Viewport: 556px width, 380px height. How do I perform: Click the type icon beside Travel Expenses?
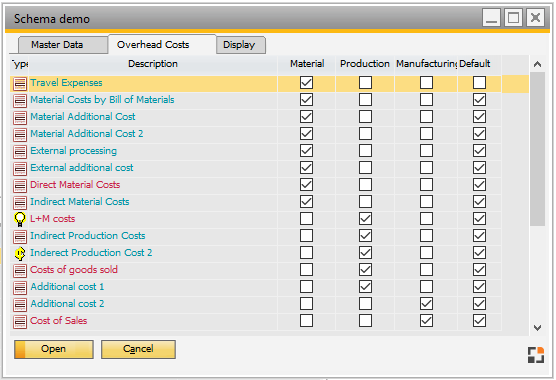pyautogui.click(x=20, y=84)
